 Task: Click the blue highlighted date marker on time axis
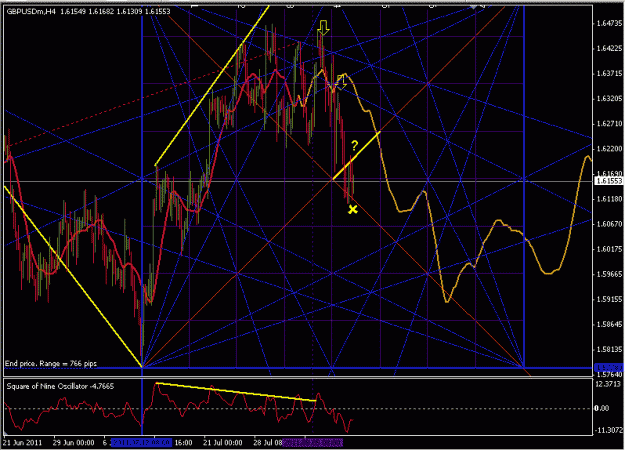[x=142, y=443]
